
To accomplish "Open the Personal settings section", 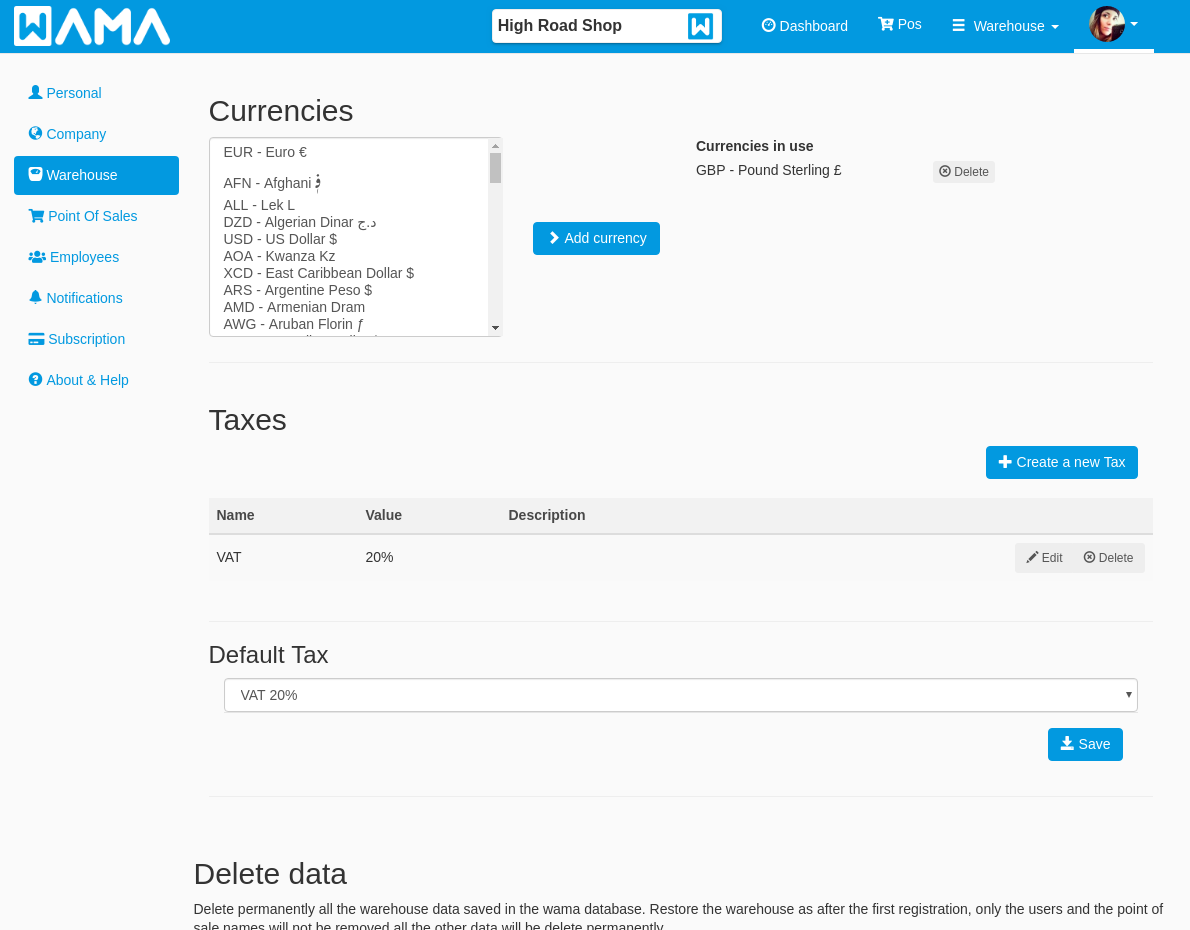I will [96, 93].
